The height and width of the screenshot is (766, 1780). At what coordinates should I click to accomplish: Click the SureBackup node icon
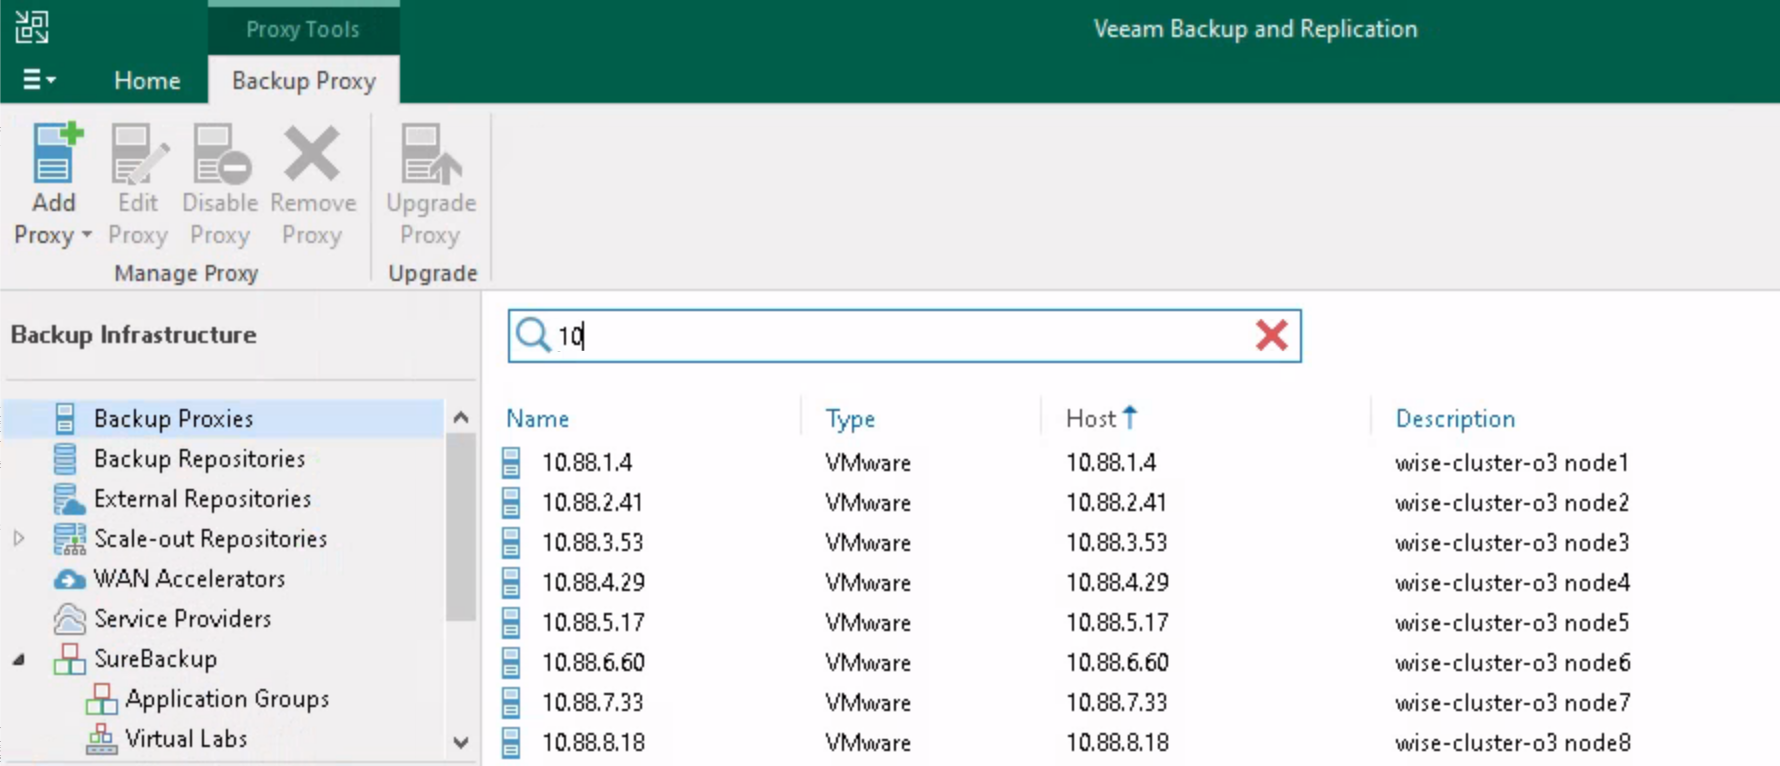[69, 658]
